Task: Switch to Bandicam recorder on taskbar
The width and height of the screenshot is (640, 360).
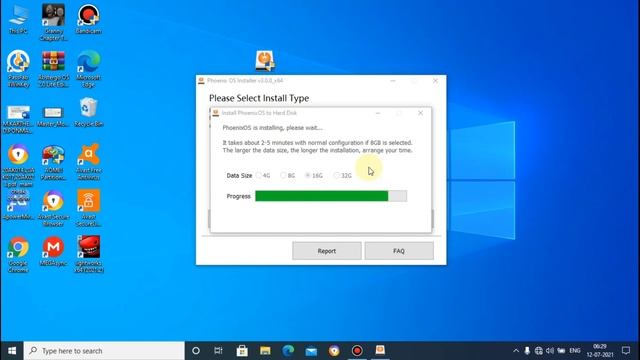Action: coord(357,351)
